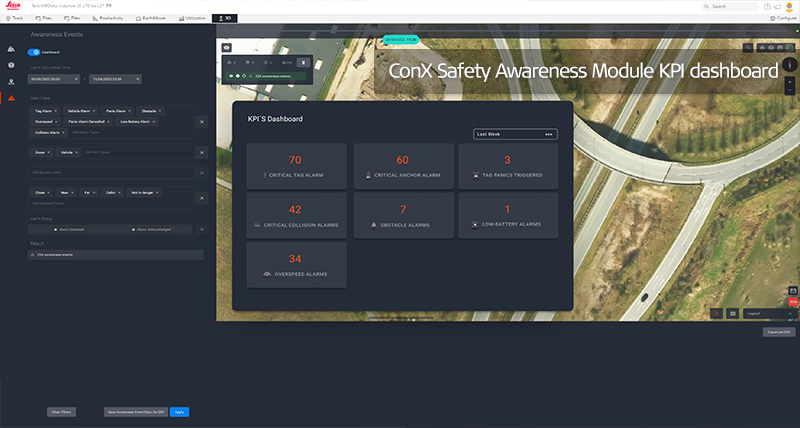800x428 pixels.
Task: Click the globe icon on map toolbar
Action: pos(771,47)
